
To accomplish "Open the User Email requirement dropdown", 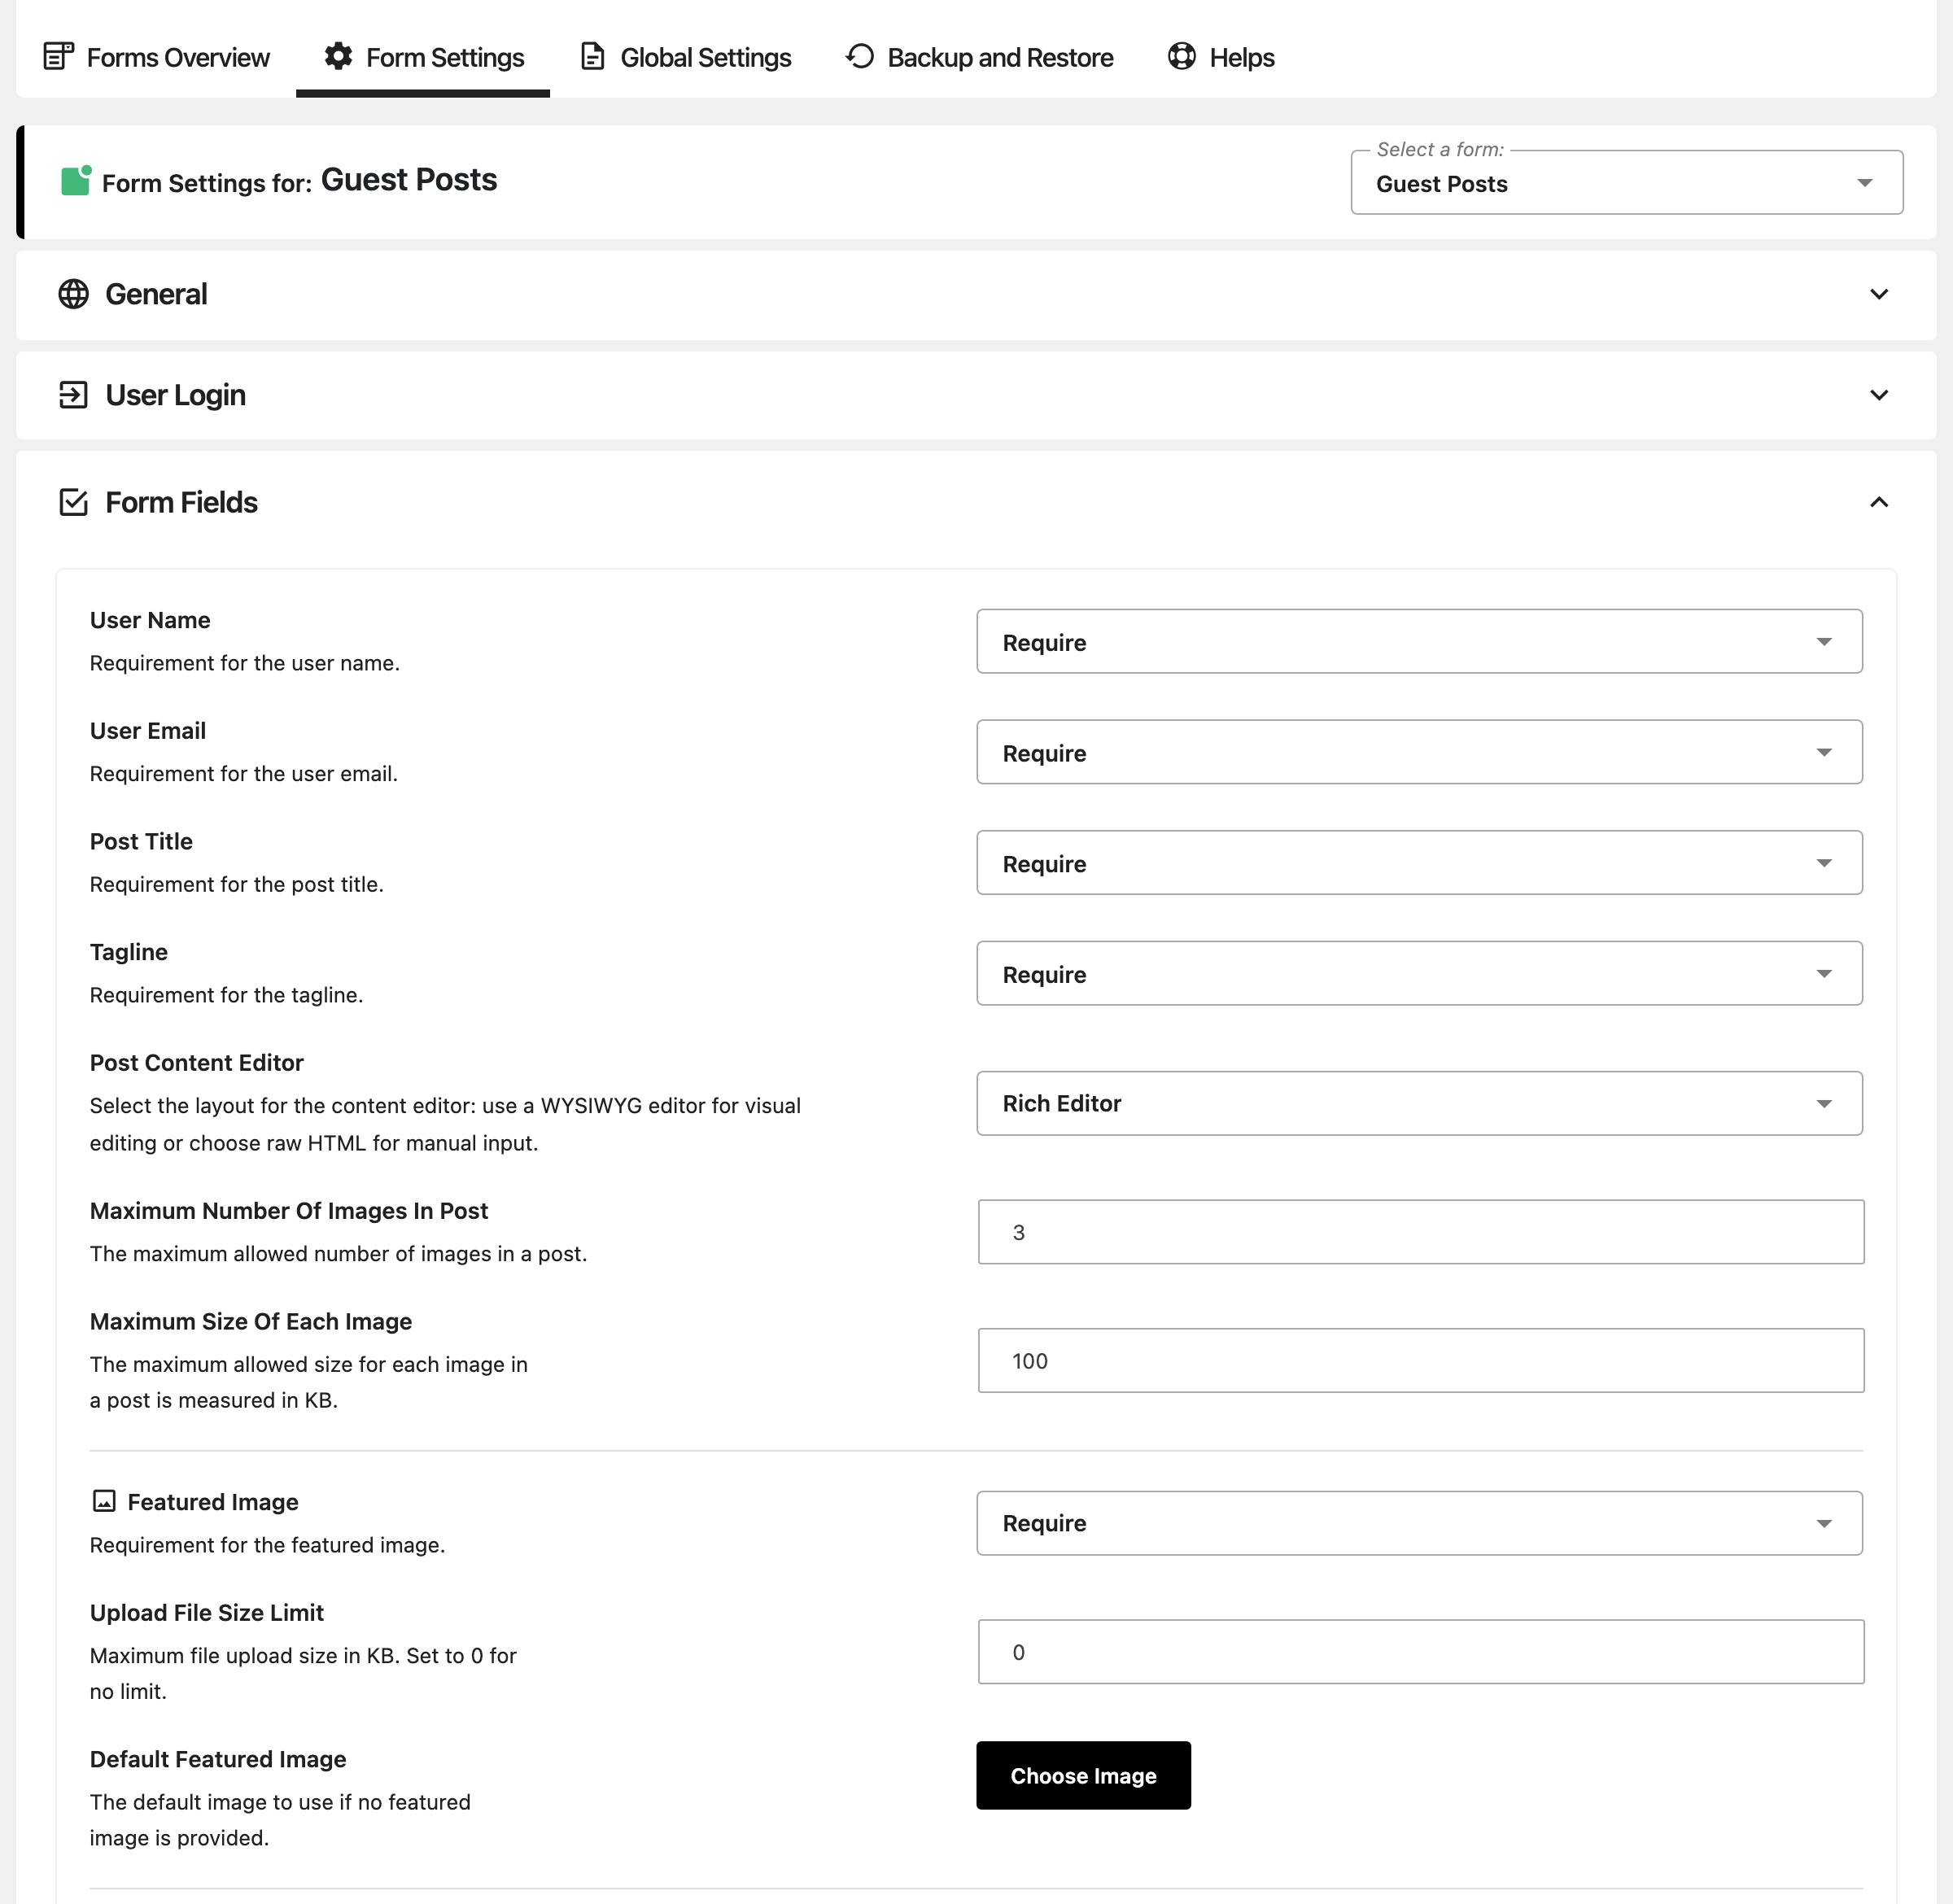I will click(x=1419, y=752).
